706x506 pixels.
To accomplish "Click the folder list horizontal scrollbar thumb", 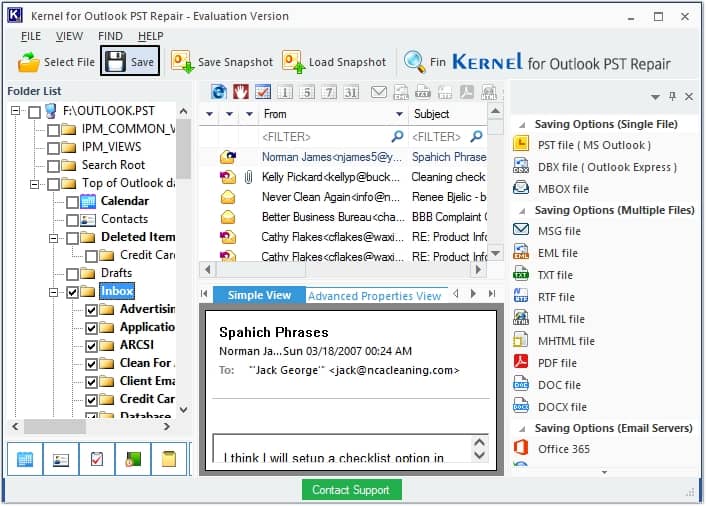I will click(x=54, y=426).
